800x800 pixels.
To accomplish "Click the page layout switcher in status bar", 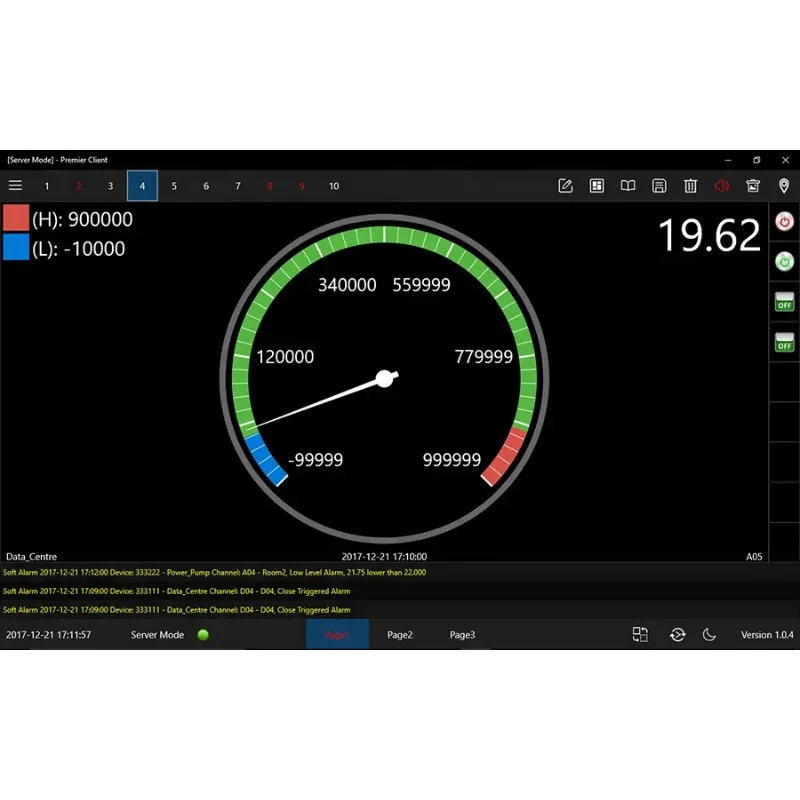I will [x=639, y=635].
